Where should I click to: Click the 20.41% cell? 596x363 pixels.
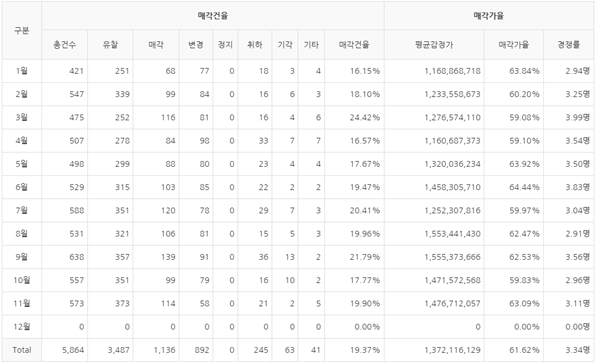[x=365, y=210]
